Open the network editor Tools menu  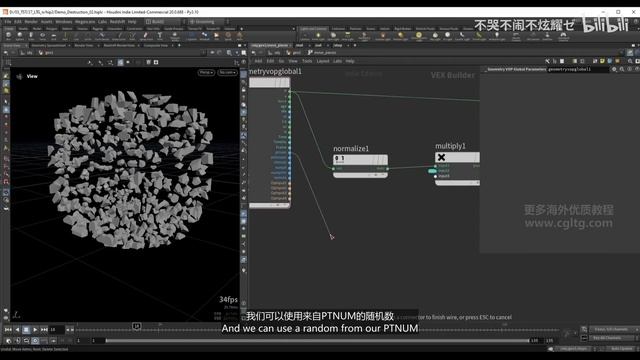pyautogui.click(x=307, y=61)
